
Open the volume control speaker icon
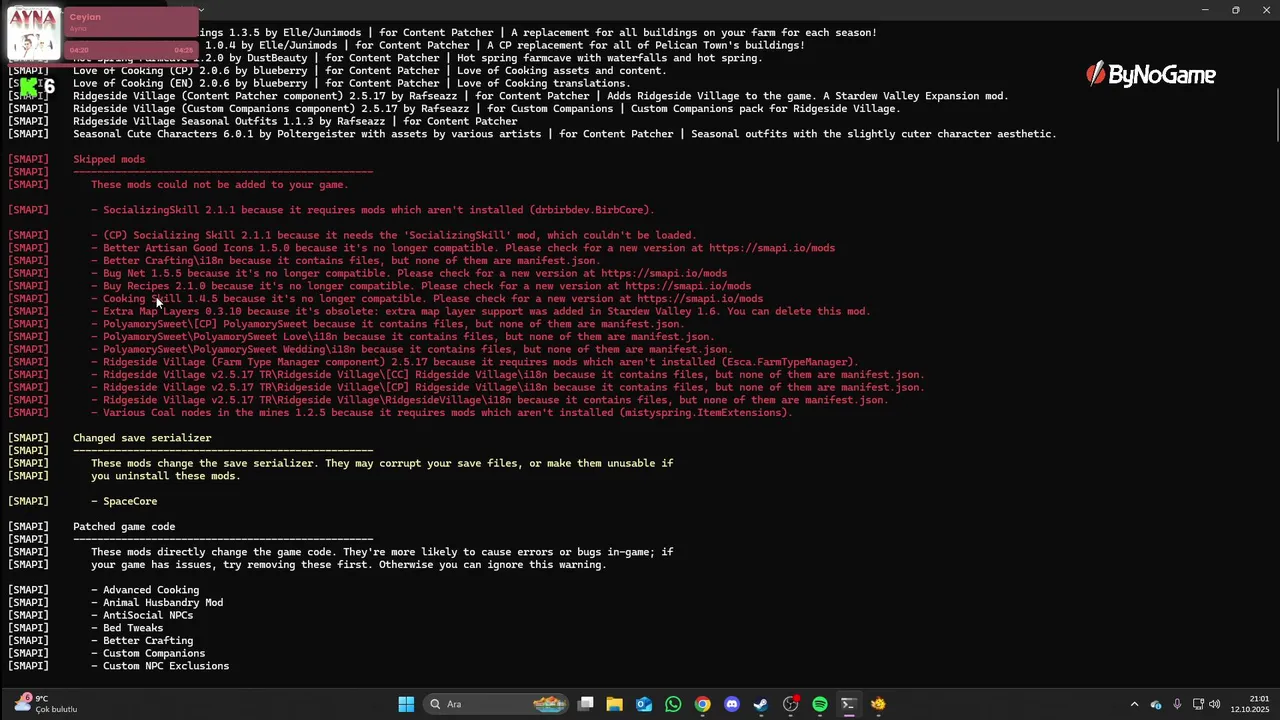1215,704
